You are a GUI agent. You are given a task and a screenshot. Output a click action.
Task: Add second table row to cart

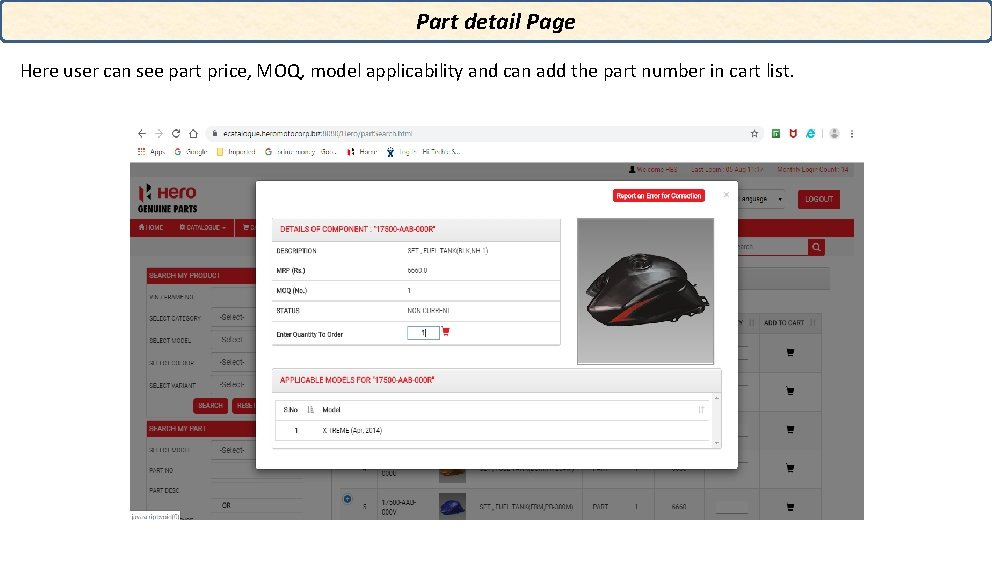point(790,391)
